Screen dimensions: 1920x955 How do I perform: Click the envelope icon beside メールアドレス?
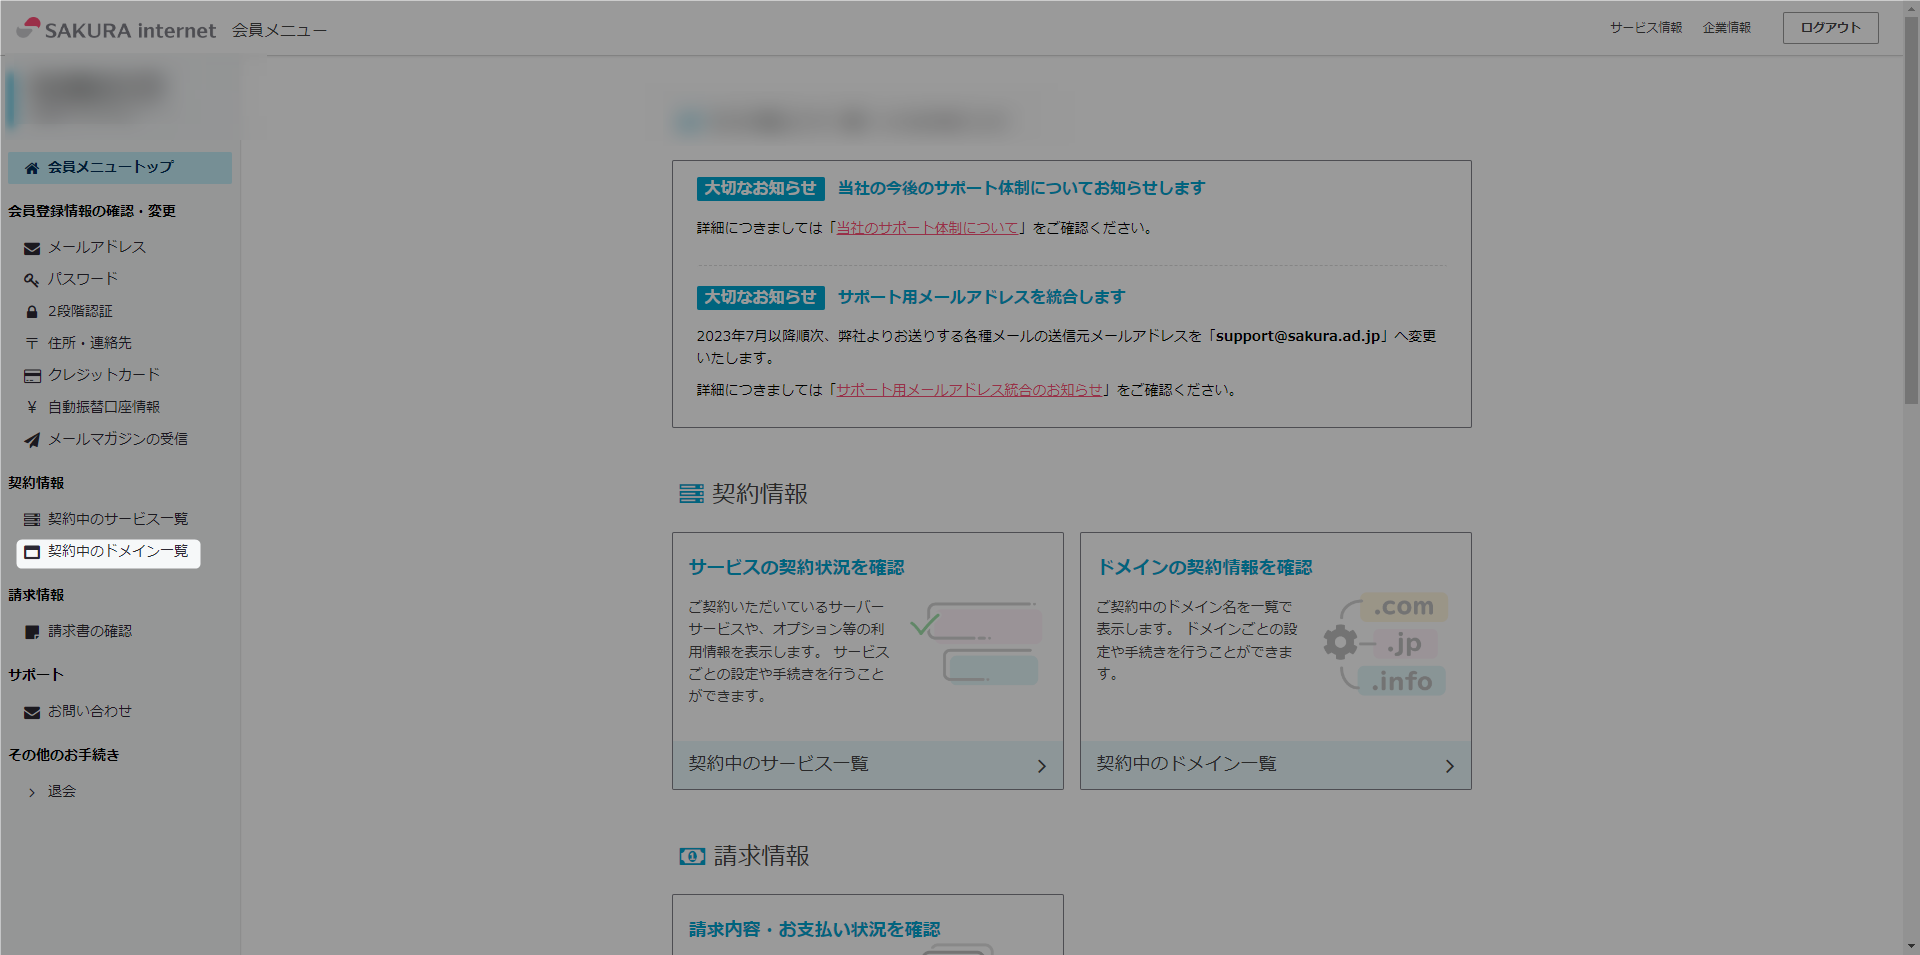[32, 248]
